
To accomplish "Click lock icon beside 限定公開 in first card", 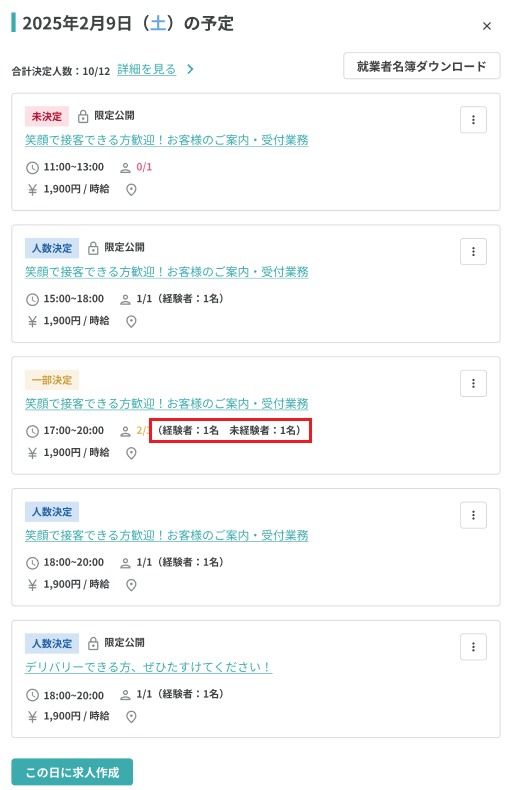I will click(x=83, y=116).
